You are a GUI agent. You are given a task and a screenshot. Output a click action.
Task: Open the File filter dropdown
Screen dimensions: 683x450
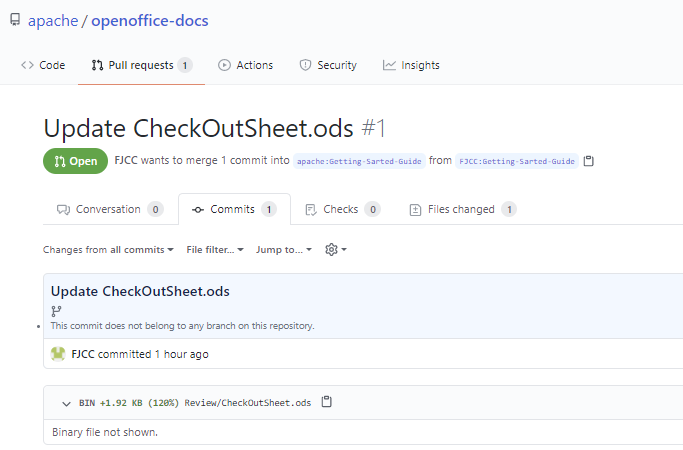coord(215,250)
